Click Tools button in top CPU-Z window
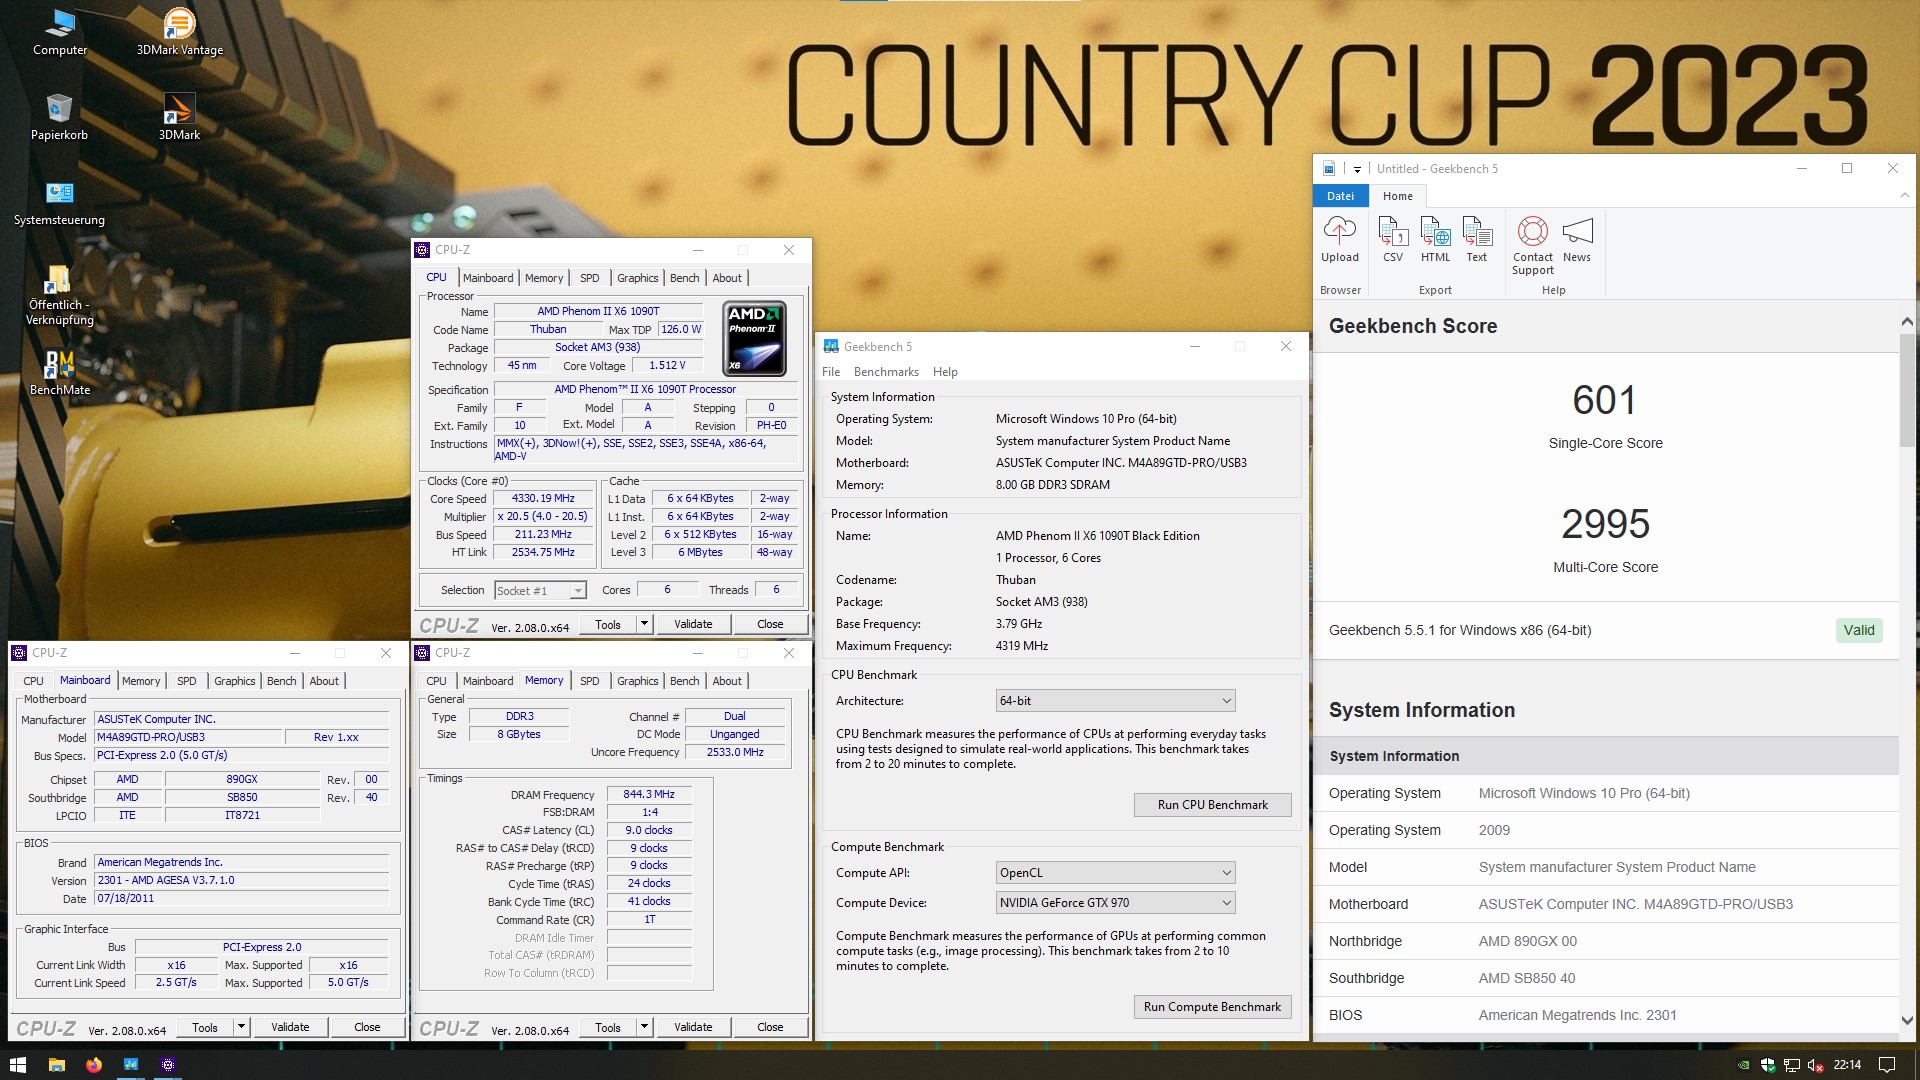 pos(608,624)
